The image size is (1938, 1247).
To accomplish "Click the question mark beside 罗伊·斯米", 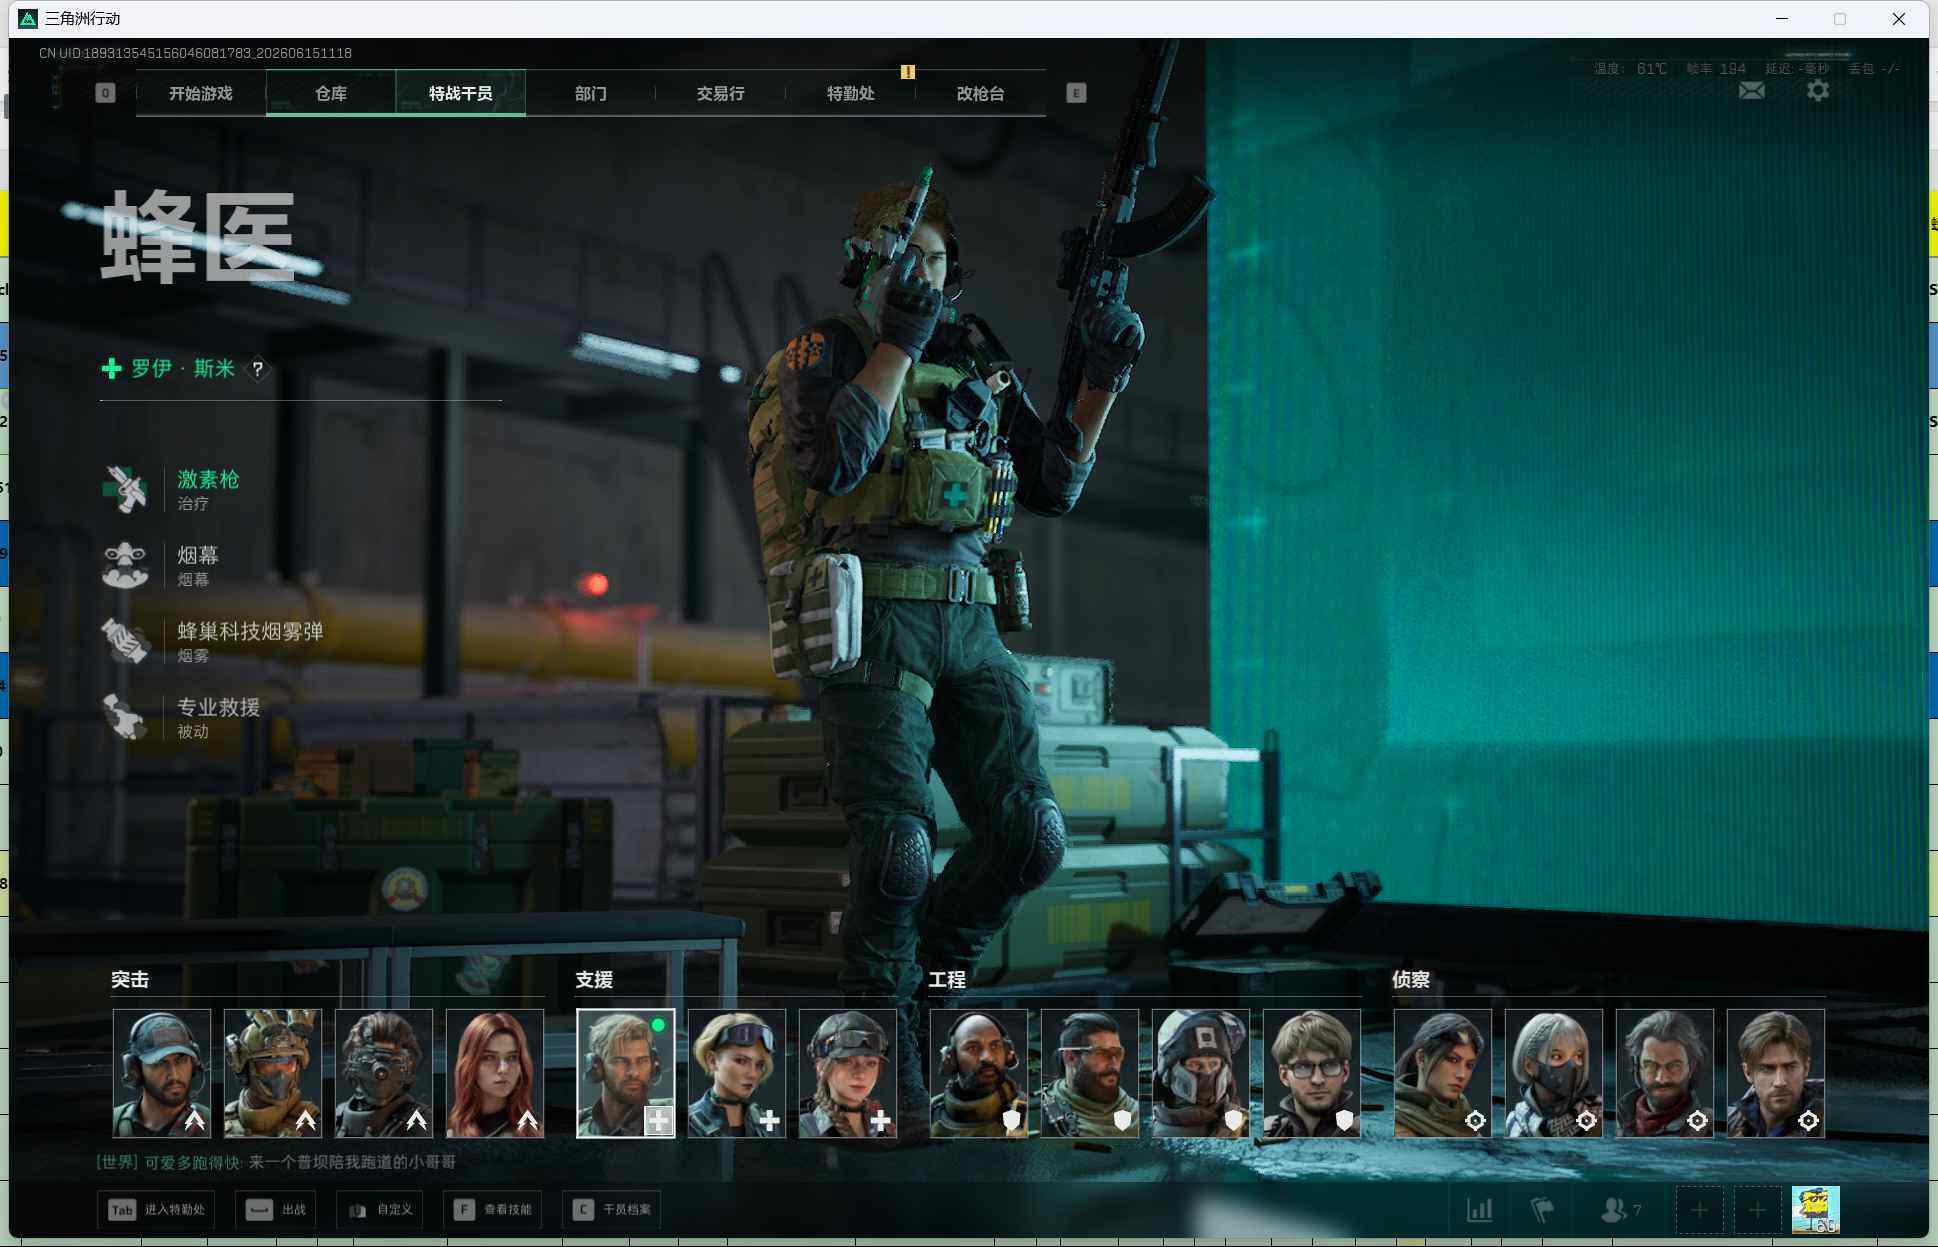I will [x=258, y=369].
